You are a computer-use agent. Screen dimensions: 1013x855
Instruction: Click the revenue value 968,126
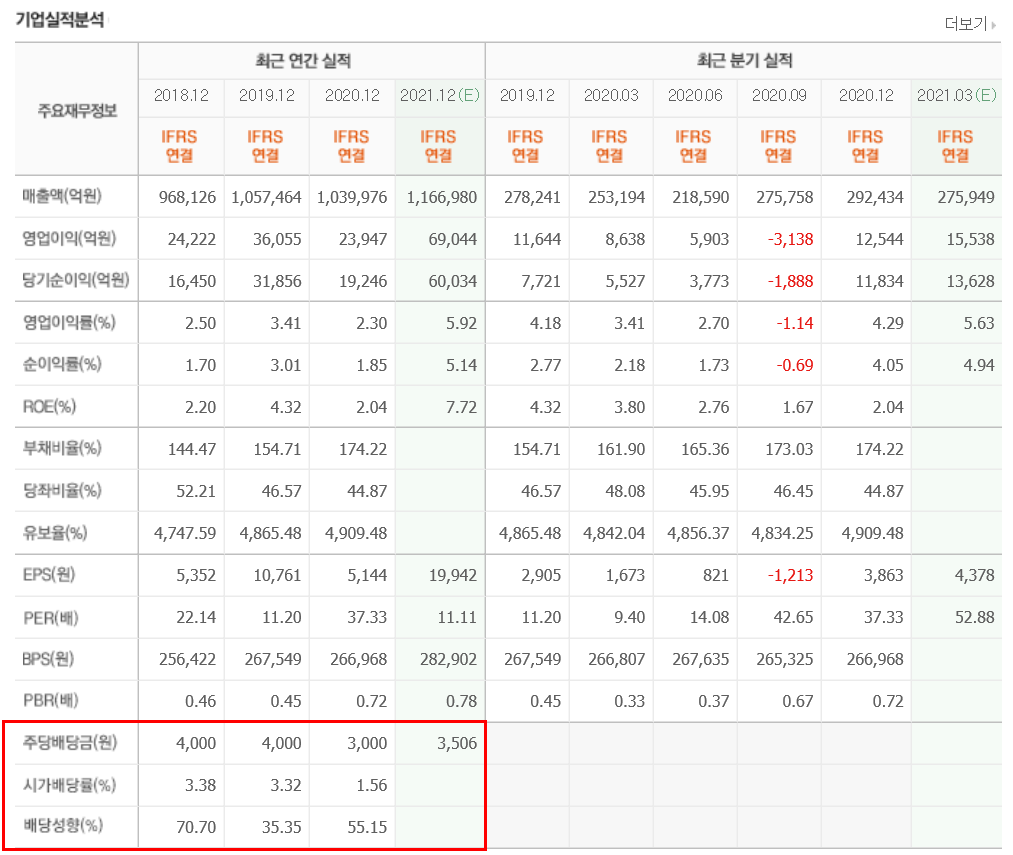[187, 197]
